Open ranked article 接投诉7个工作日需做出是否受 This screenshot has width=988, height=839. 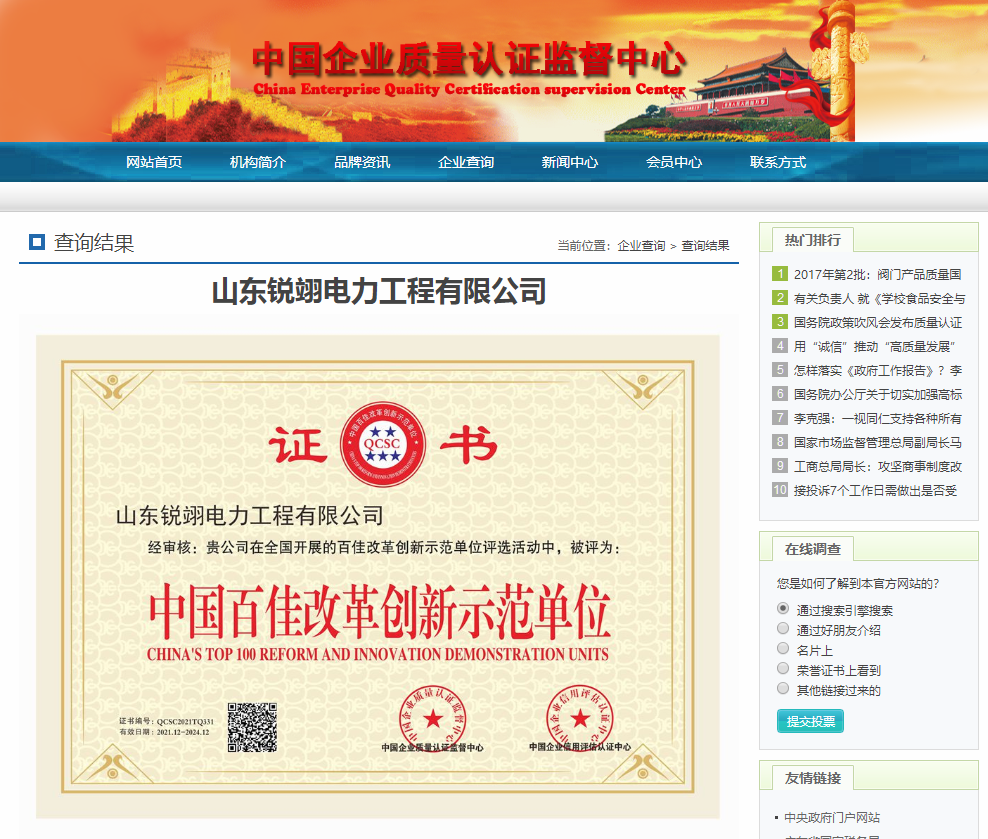coord(875,490)
